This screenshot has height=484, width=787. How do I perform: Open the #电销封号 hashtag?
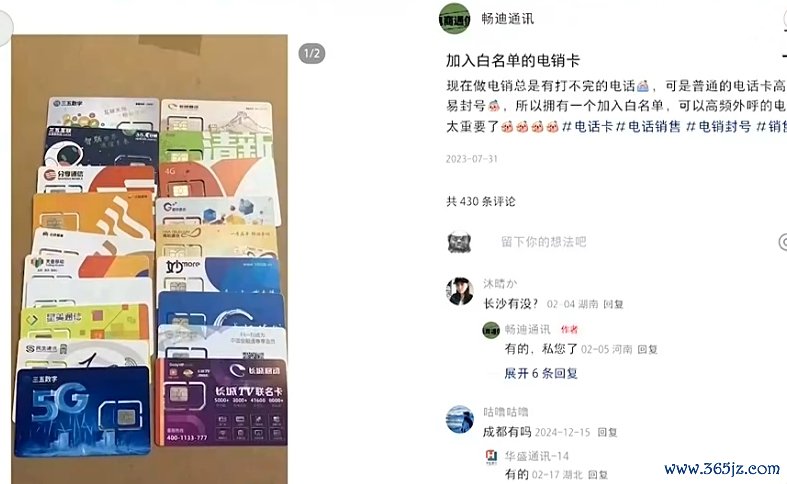pos(719,127)
